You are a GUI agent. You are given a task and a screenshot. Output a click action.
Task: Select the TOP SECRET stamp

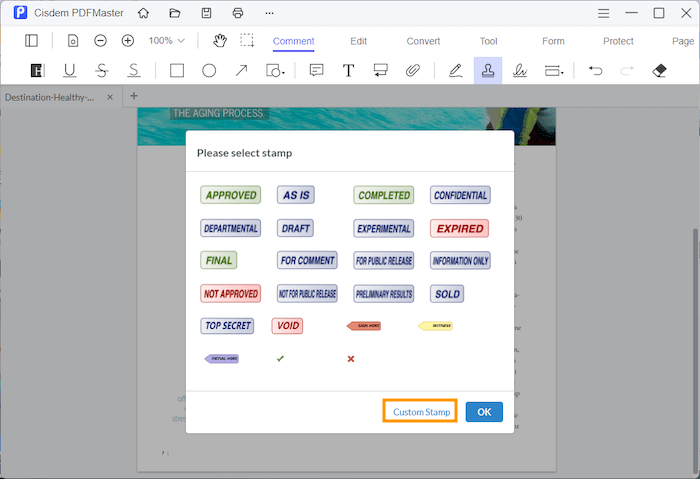[x=227, y=326]
